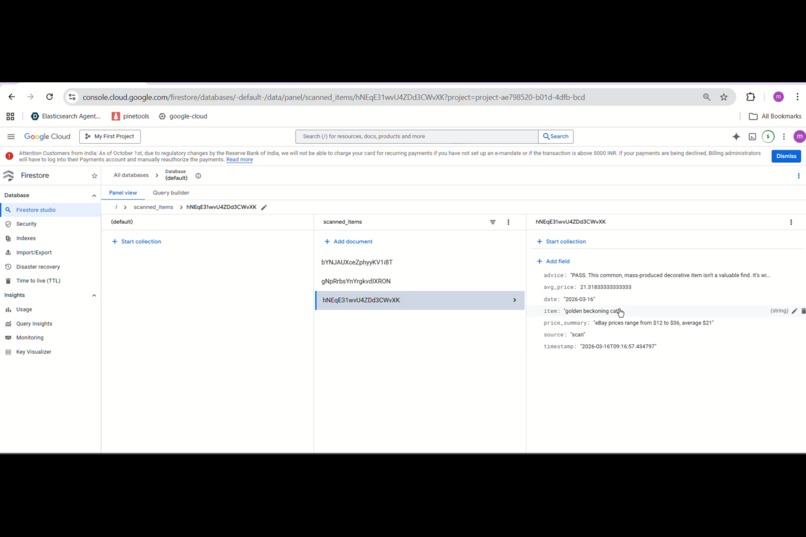The image size is (806, 537).
Task: Collapse the Insights sidebar section
Action: click(94, 295)
